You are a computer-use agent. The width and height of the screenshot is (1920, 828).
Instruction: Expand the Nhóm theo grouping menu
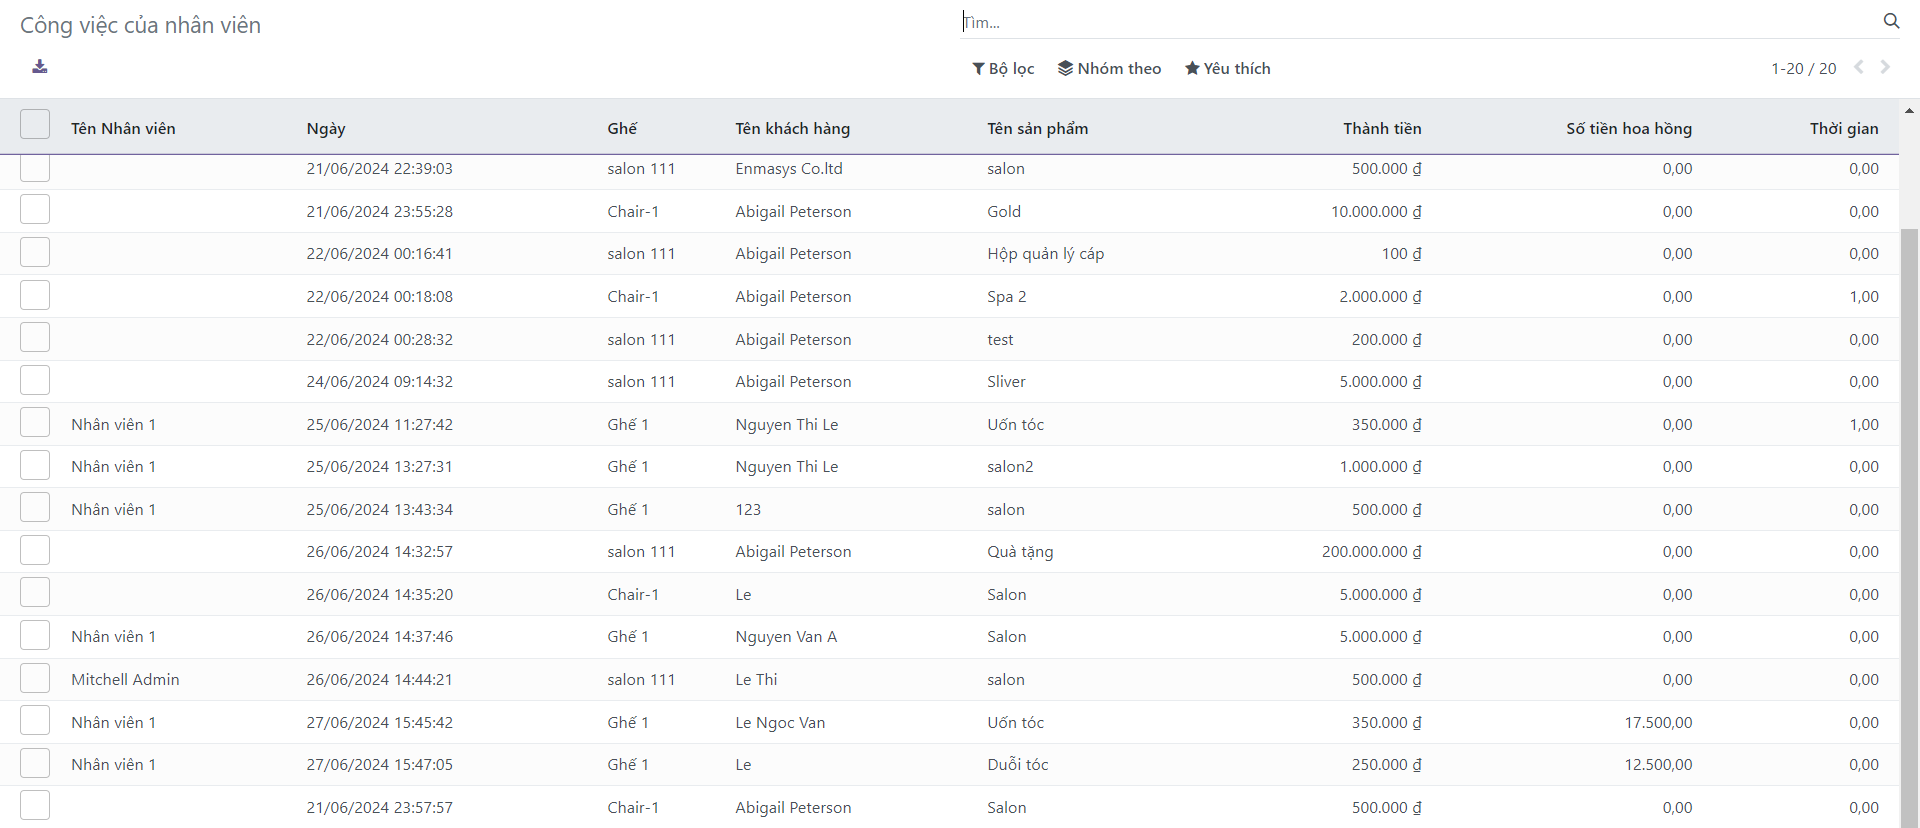point(1109,68)
